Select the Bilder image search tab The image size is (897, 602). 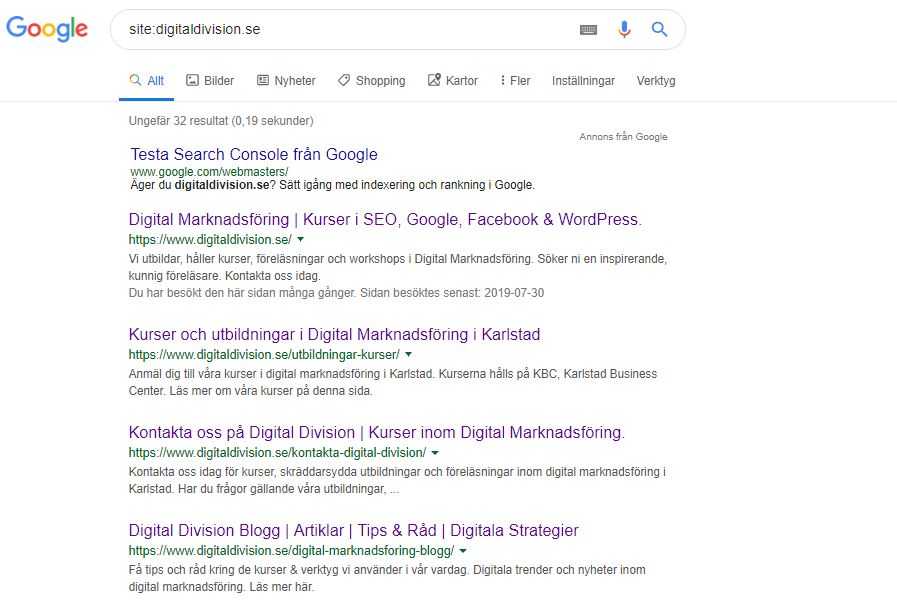[x=210, y=81]
